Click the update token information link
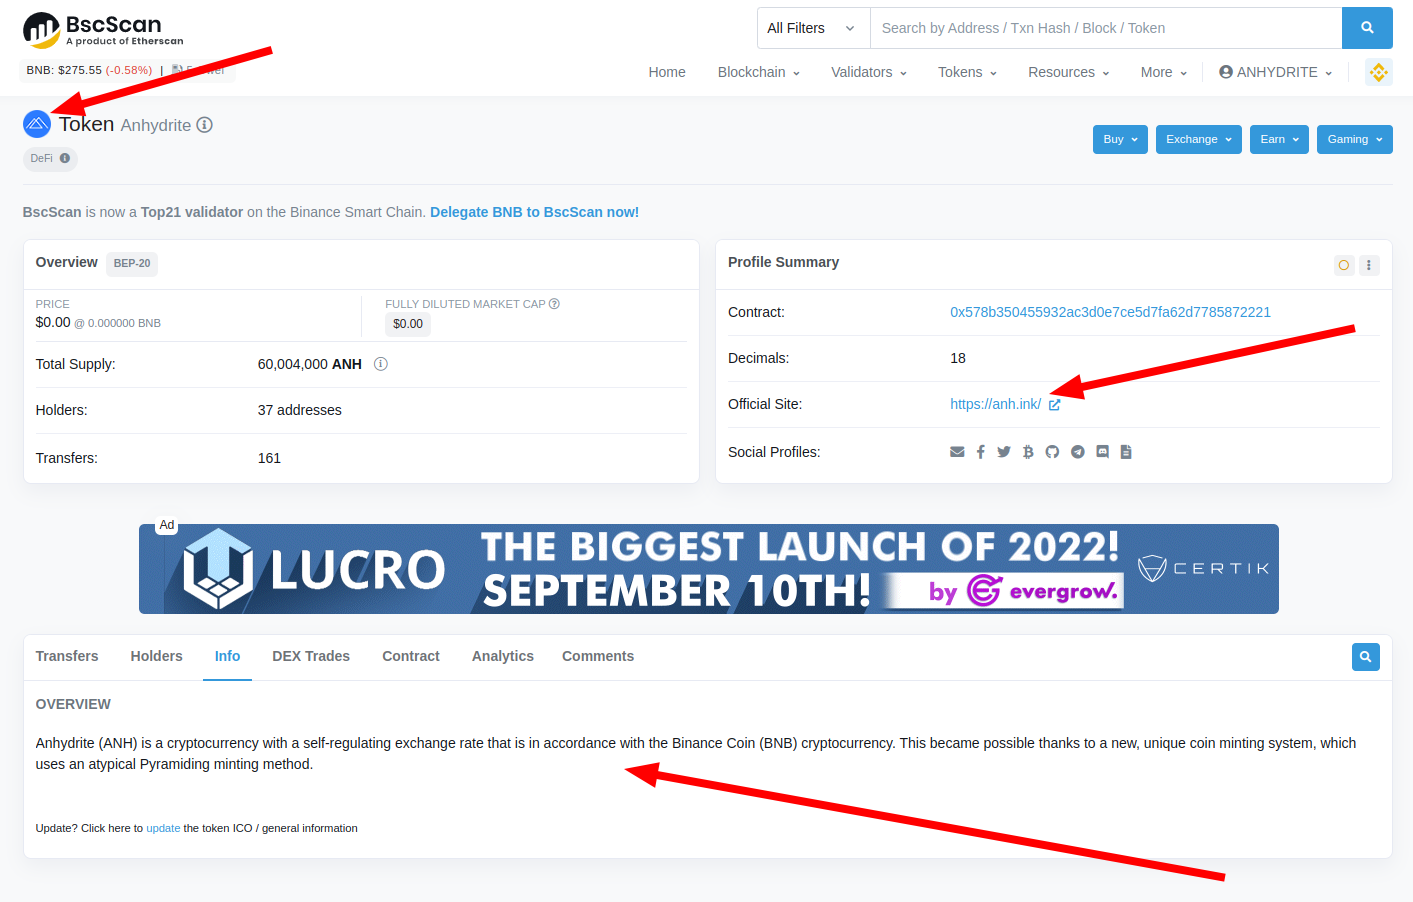The height and width of the screenshot is (902, 1413). tap(163, 828)
